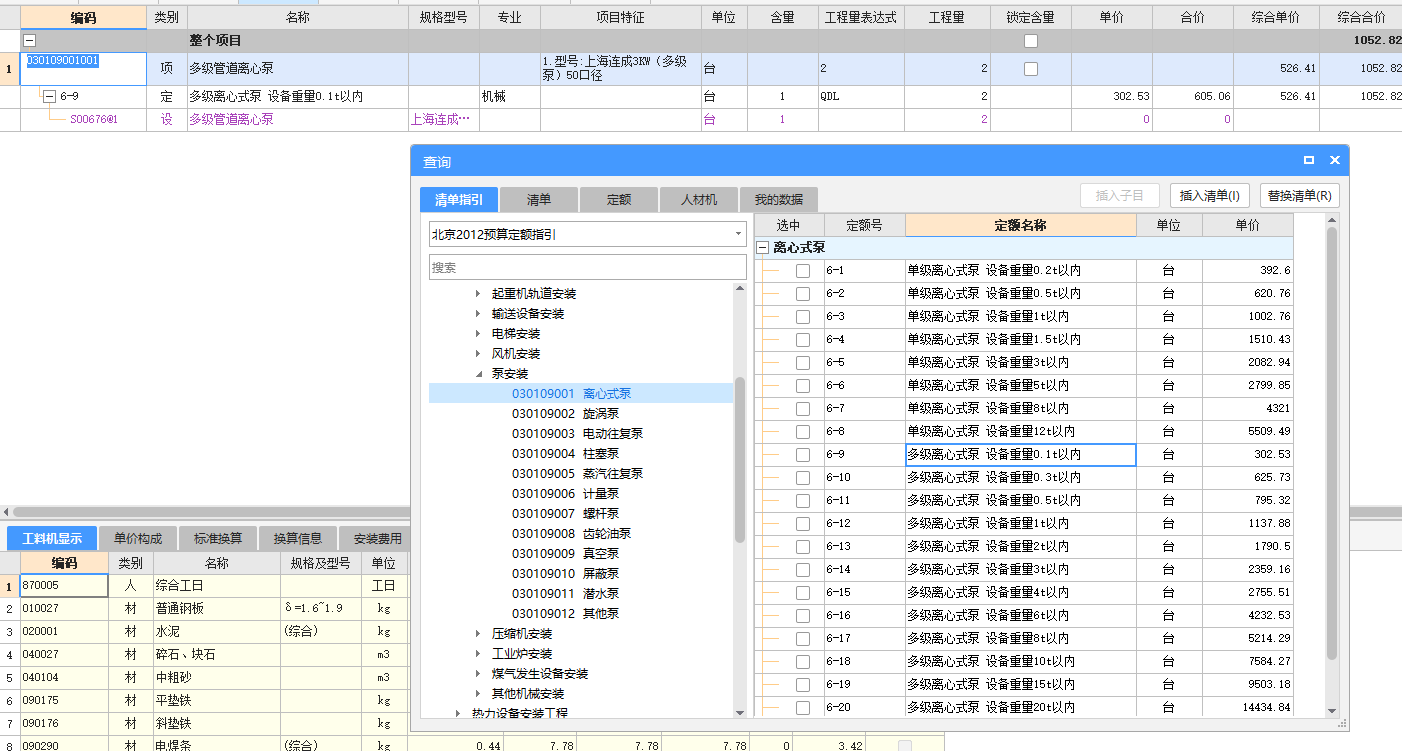Expand 压缩机安装 tree node
Screen dimensions: 1402x751
coord(477,634)
